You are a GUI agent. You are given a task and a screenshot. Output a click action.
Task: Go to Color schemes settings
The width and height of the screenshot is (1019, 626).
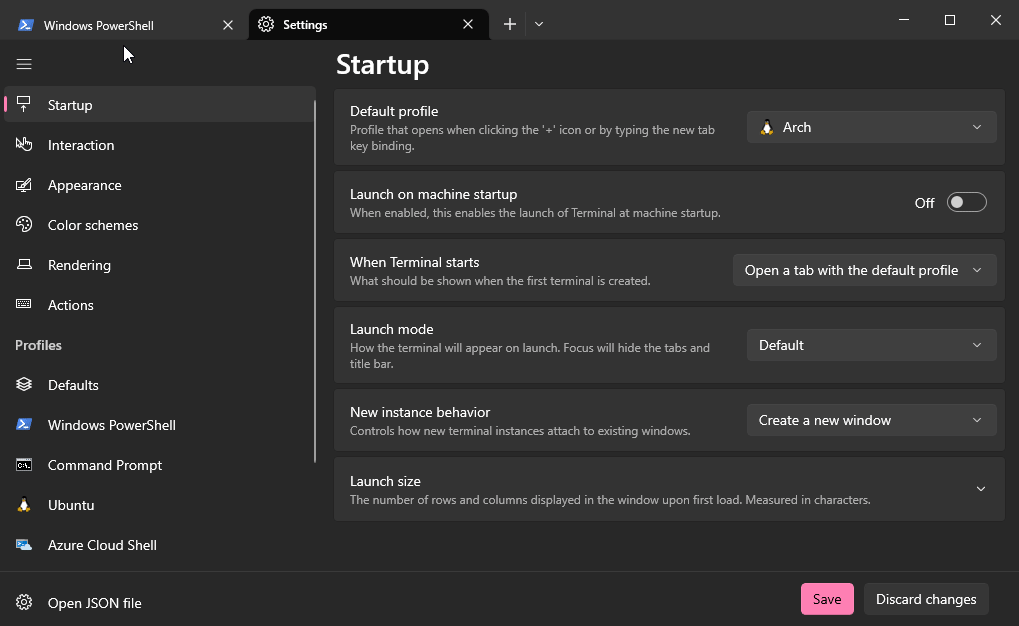click(x=92, y=225)
